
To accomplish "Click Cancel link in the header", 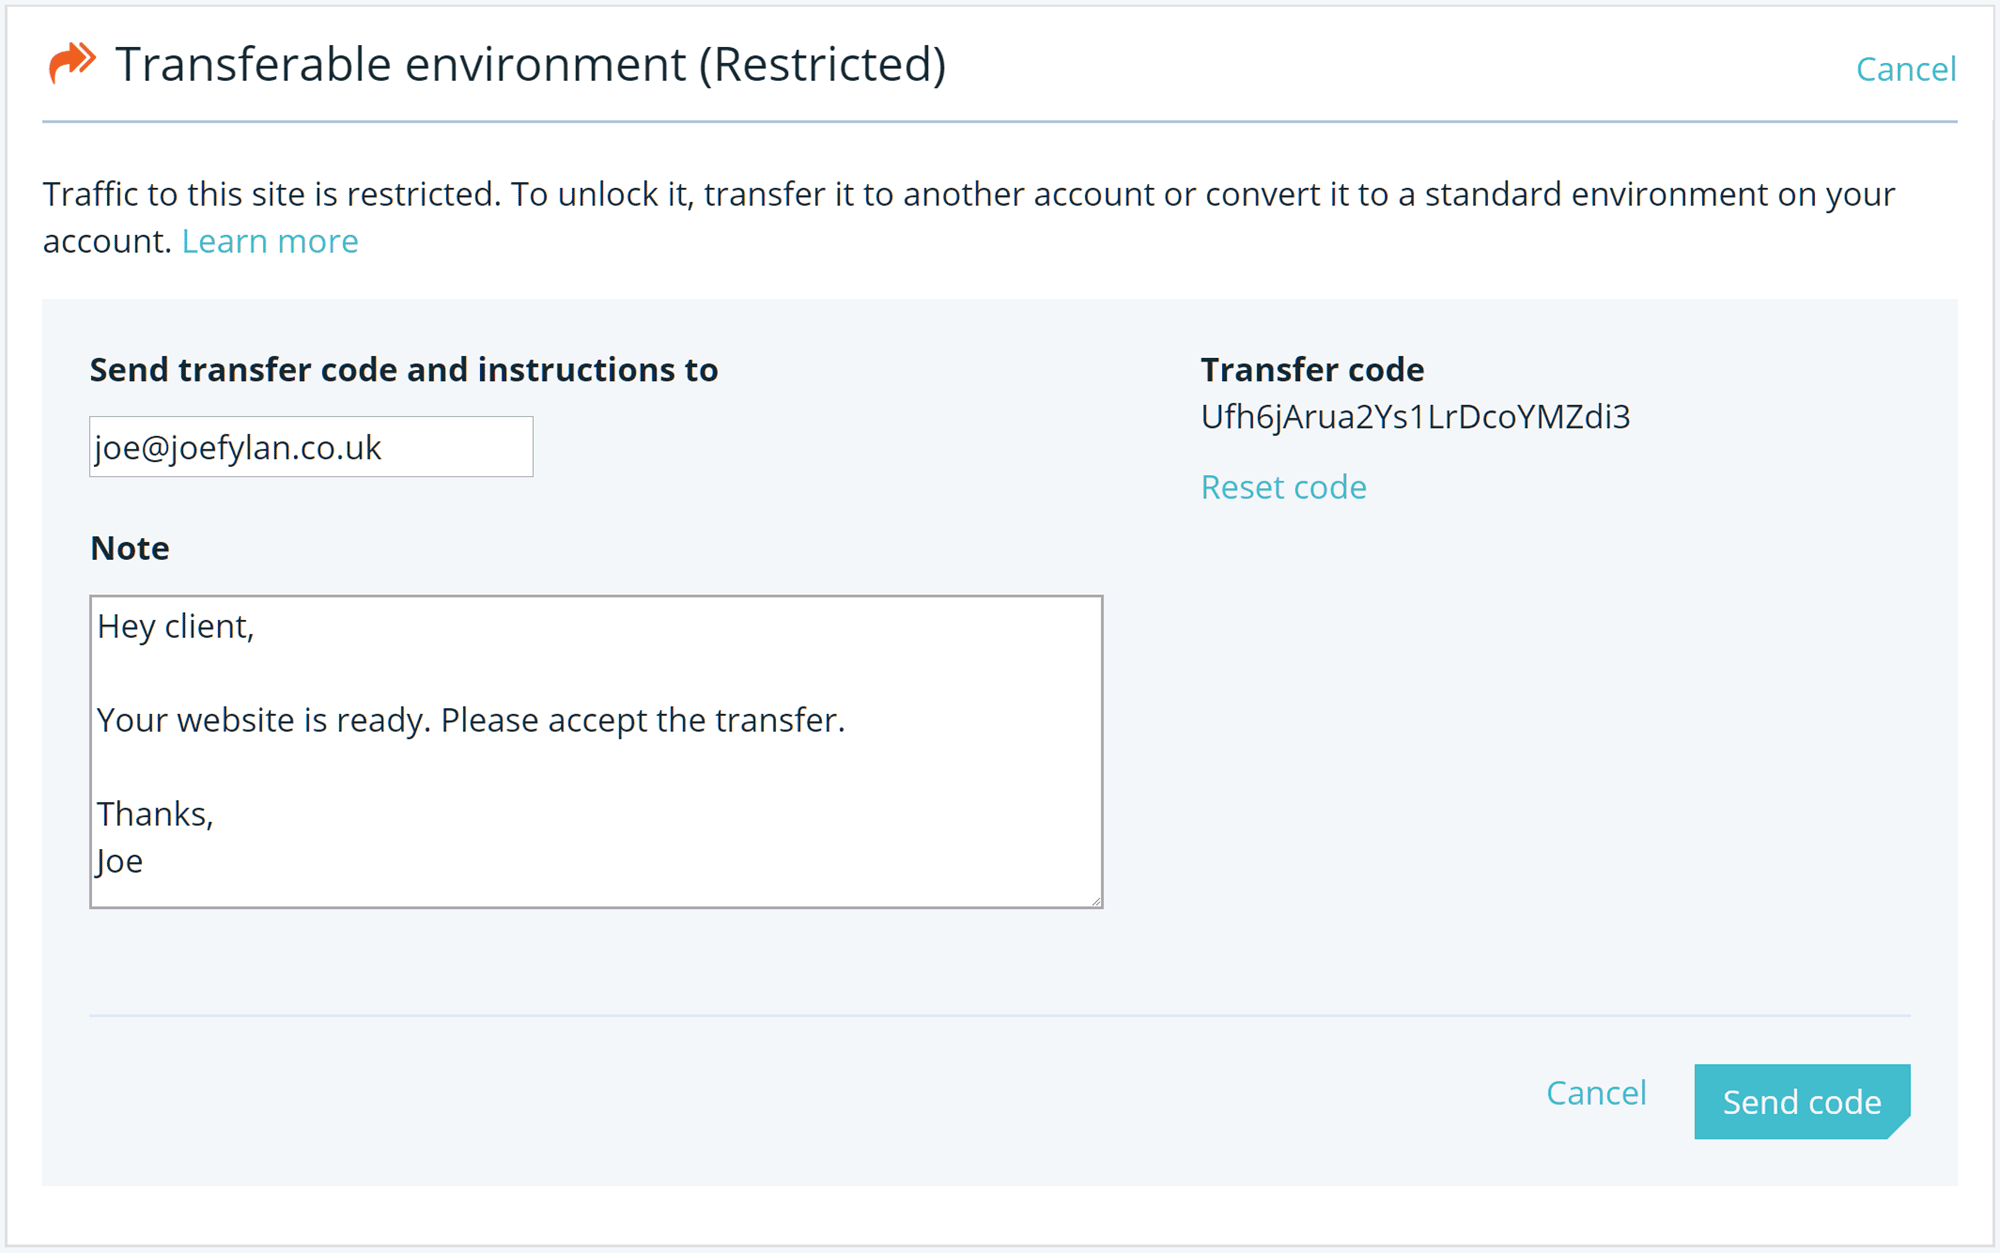I will click(1905, 69).
